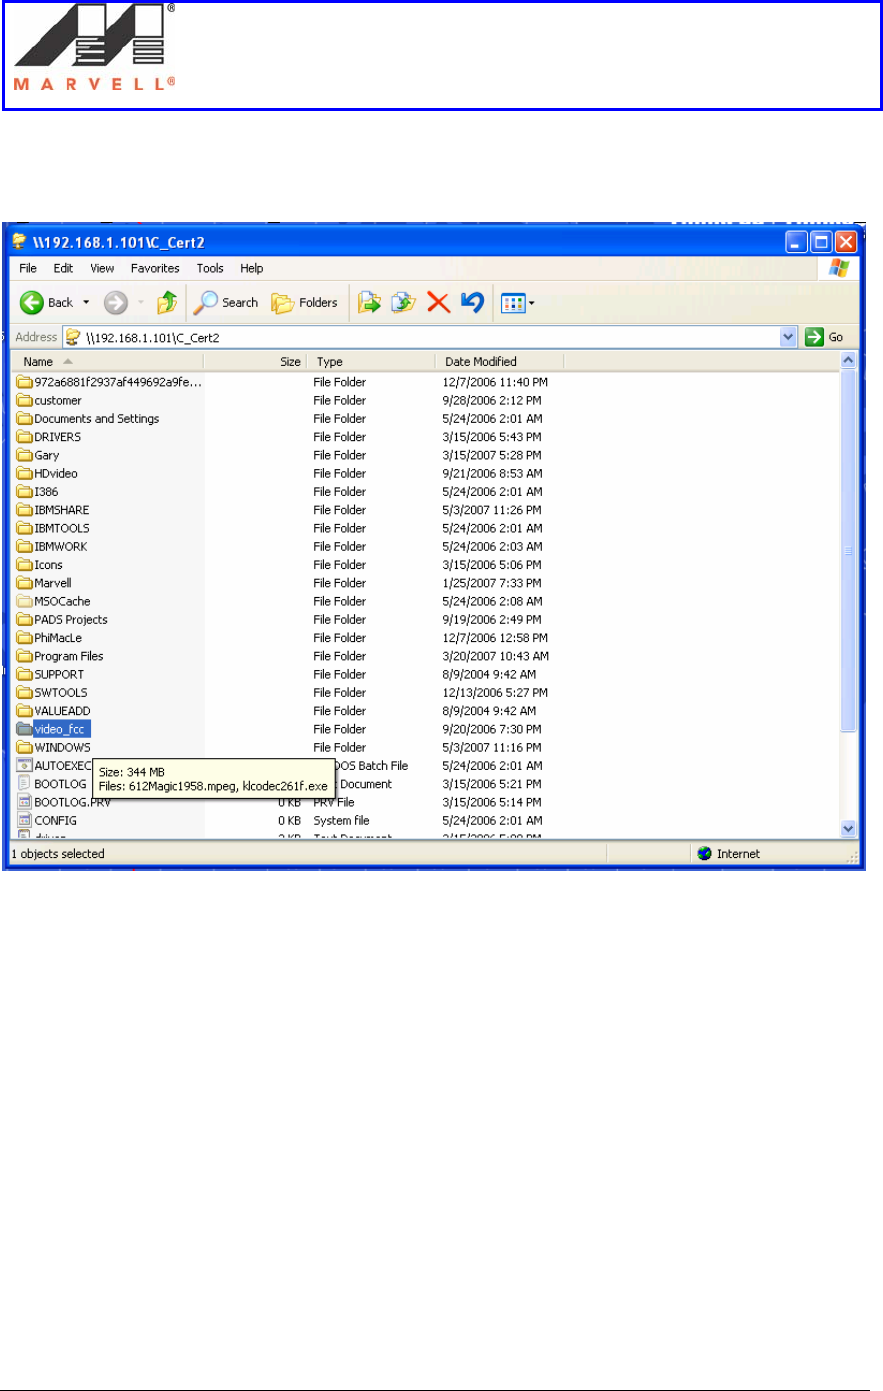Select the VALUEADD folder icon

[25, 711]
